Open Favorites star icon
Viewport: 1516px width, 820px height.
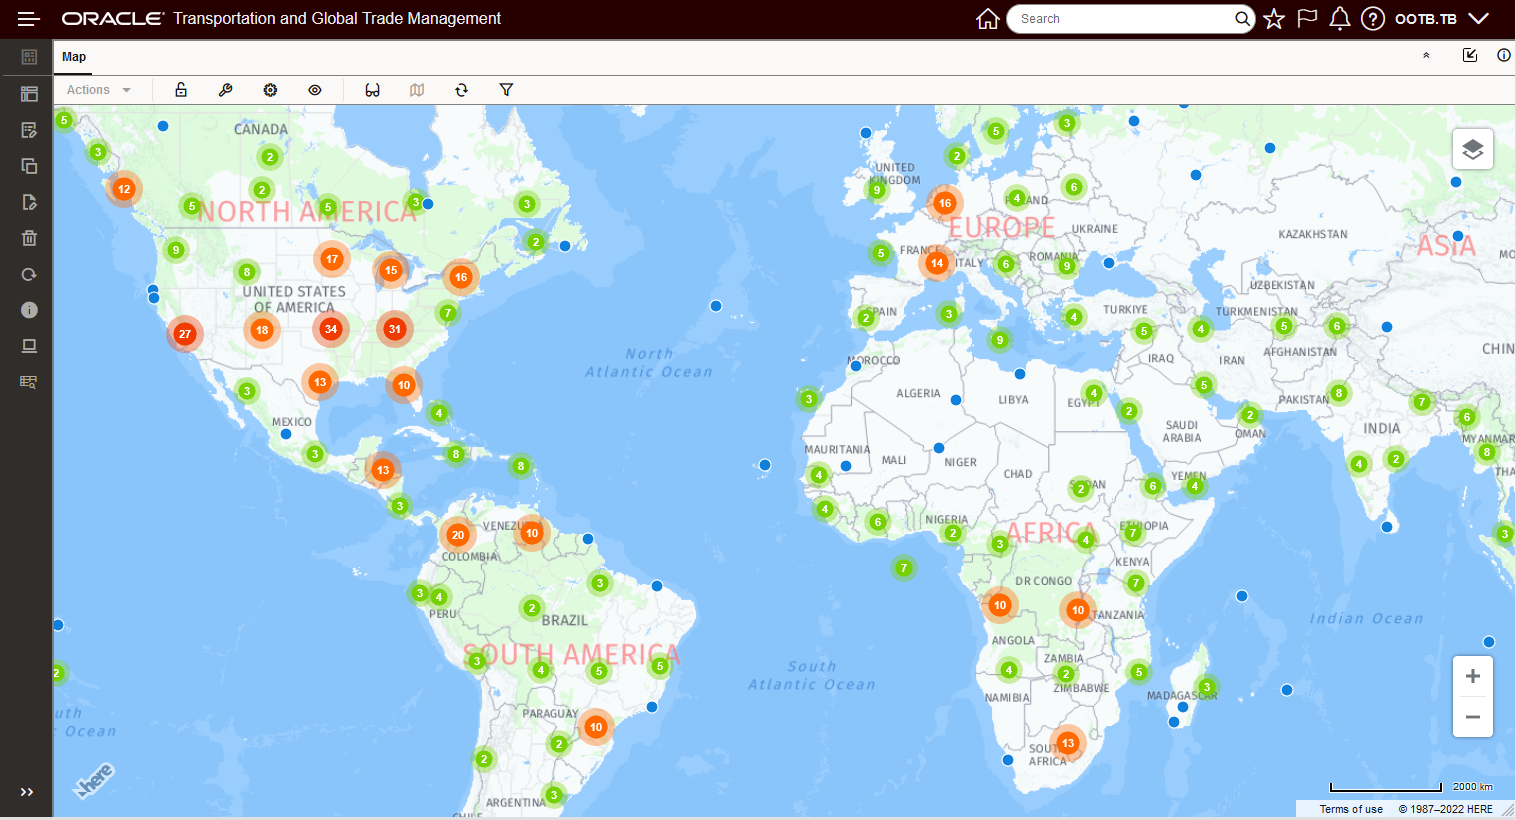1274,19
